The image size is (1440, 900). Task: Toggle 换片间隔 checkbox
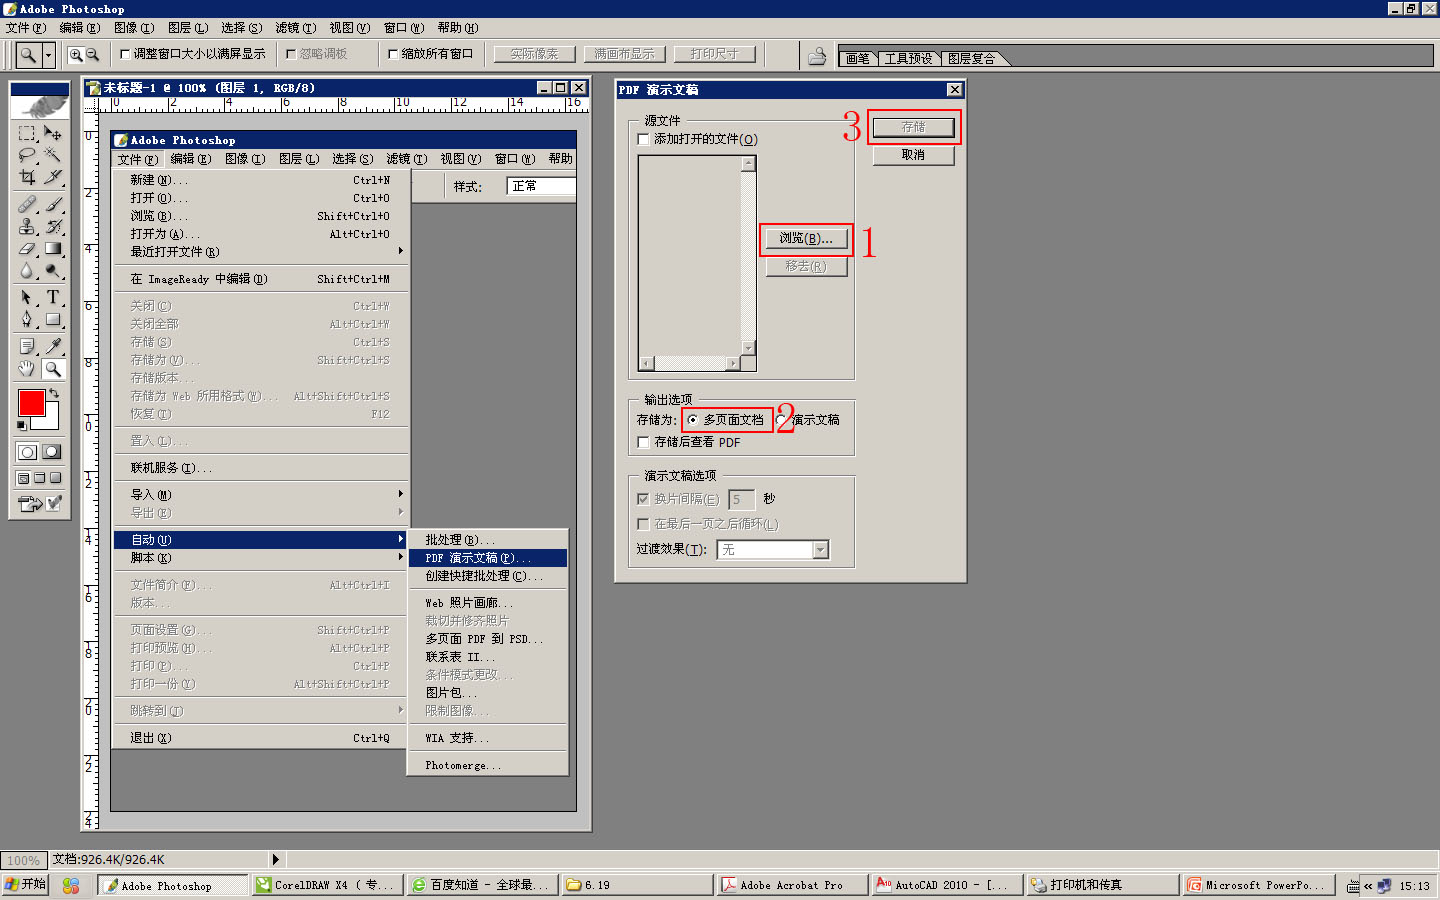pos(643,498)
